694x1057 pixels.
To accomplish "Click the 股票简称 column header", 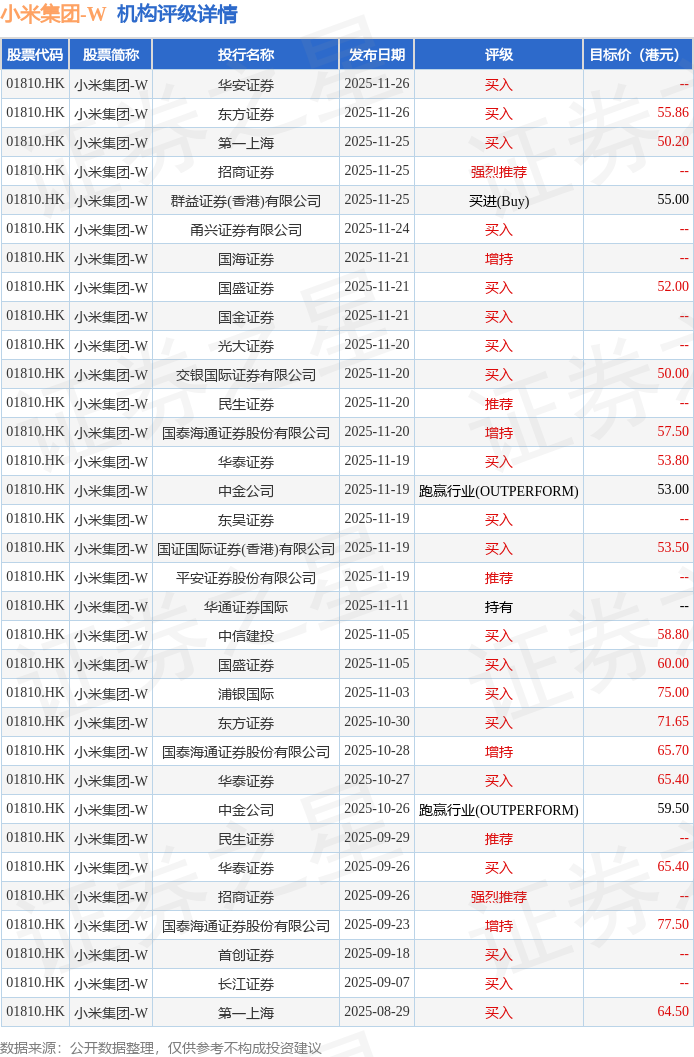I will tap(111, 55).
